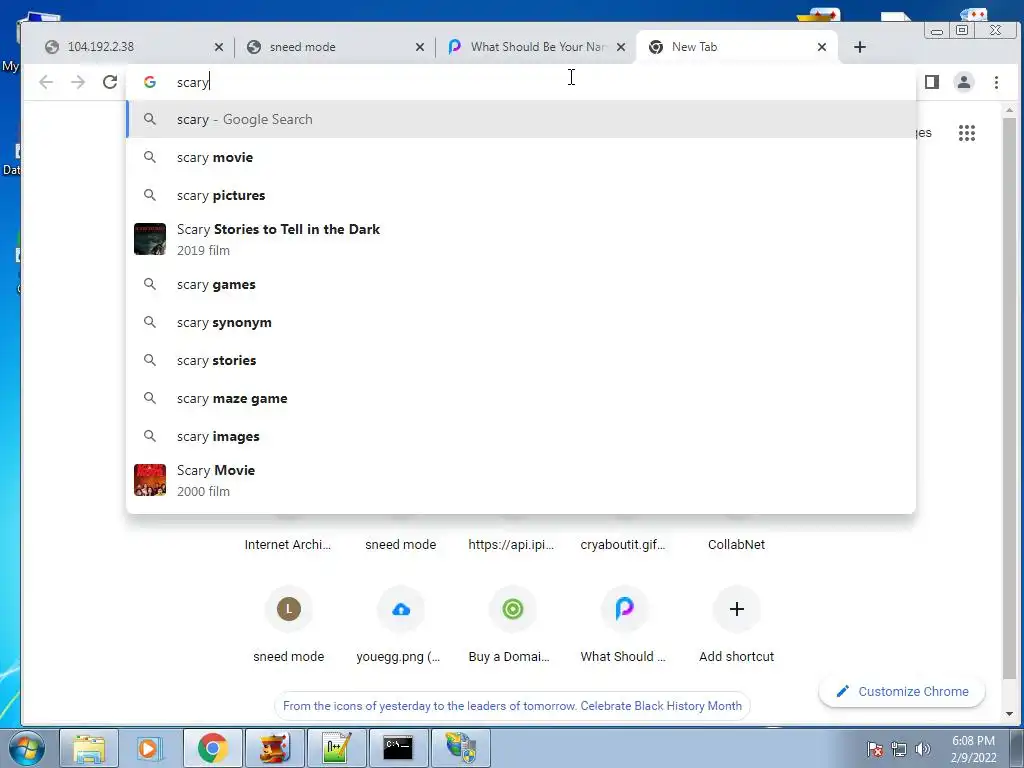The width and height of the screenshot is (1024, 768).
Task: Open the youegg.png shortcut
Action: pos(400,626)
